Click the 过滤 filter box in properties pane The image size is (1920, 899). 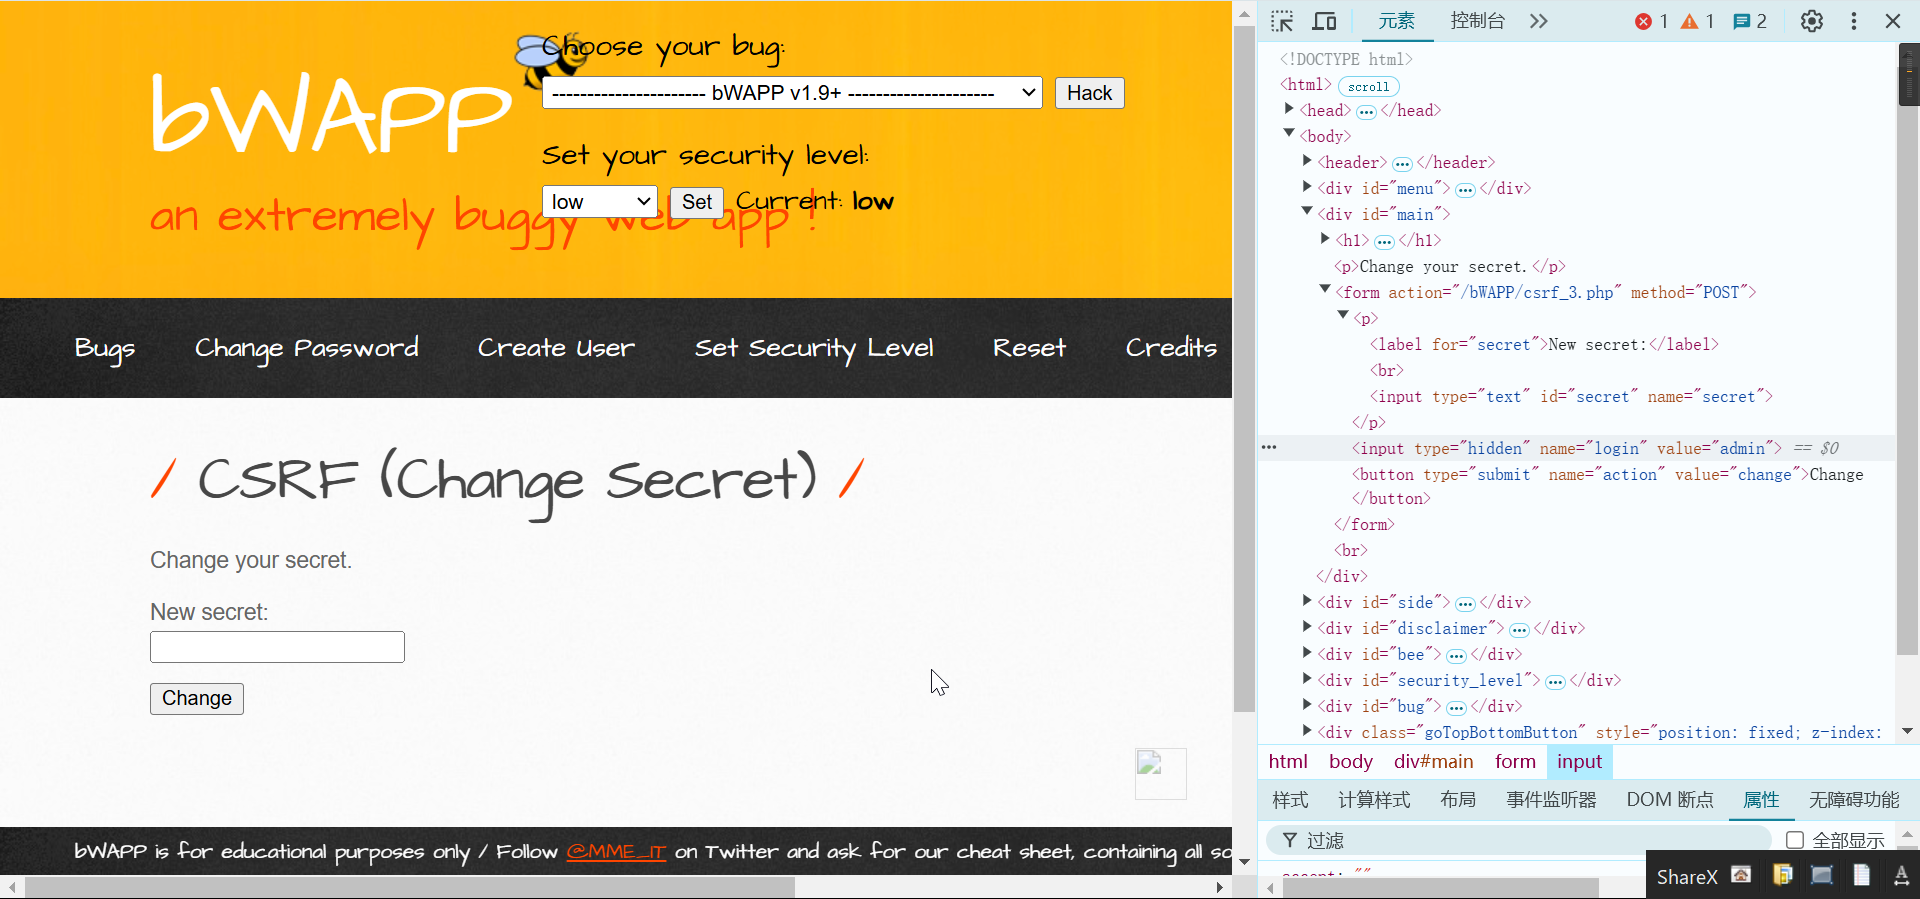click(1520, 840)
